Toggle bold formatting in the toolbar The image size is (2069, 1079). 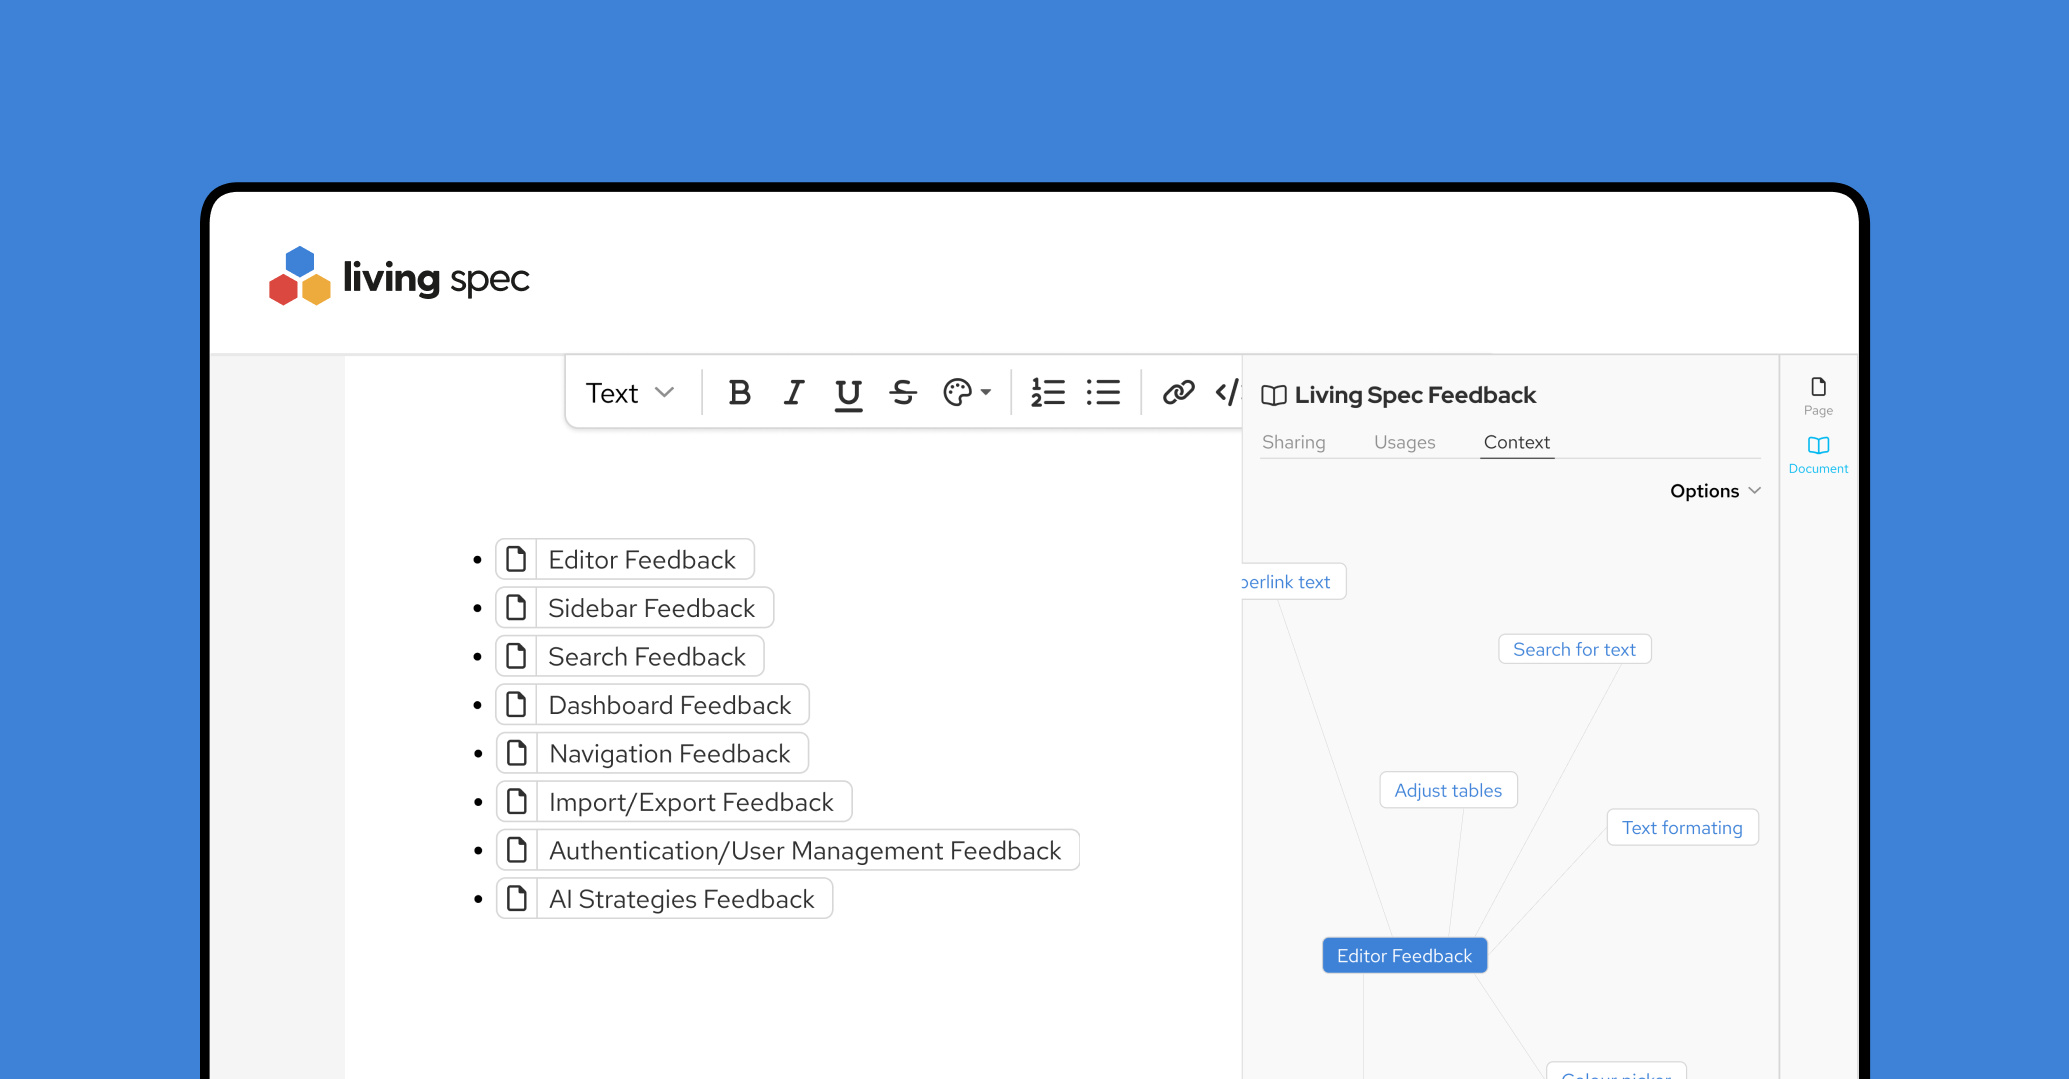739,393
